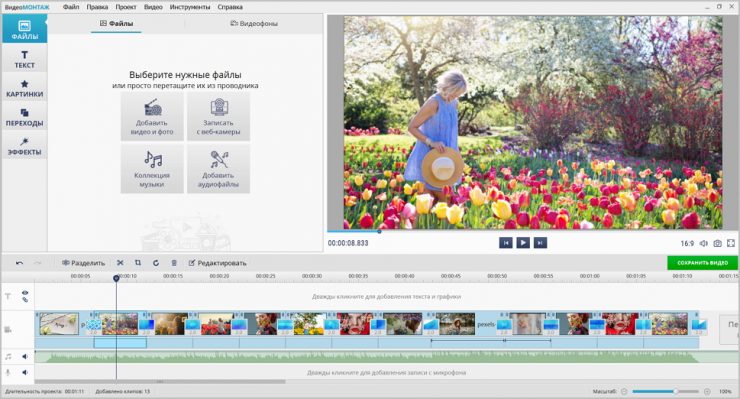The height and width of the screenshot is (399, 740).
Task: Open the Проект menu
Action: 126,7
